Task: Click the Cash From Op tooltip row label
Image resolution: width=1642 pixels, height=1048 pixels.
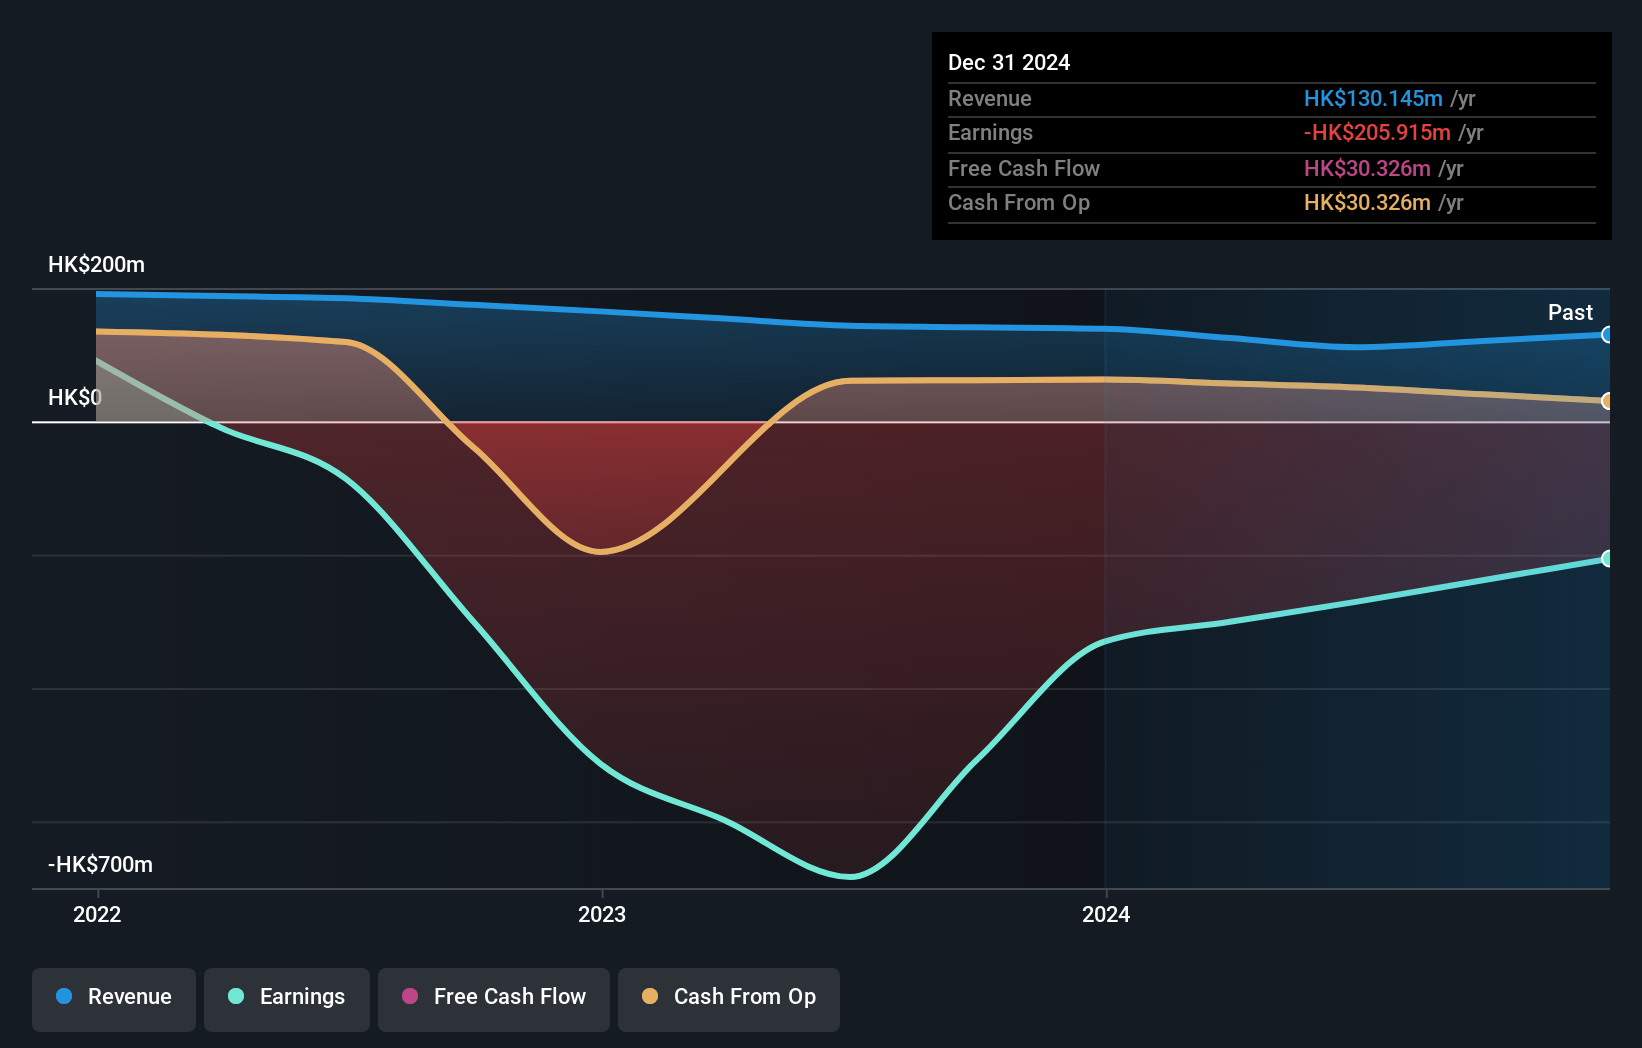Action: (1019, 202)
